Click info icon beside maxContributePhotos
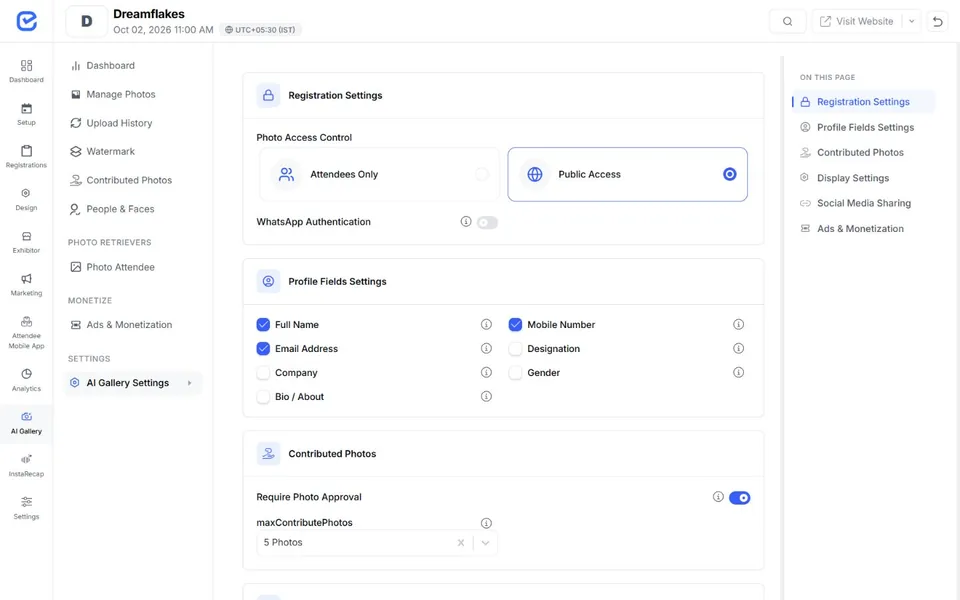This screenshot has height=600, width=960. (486, 523)
